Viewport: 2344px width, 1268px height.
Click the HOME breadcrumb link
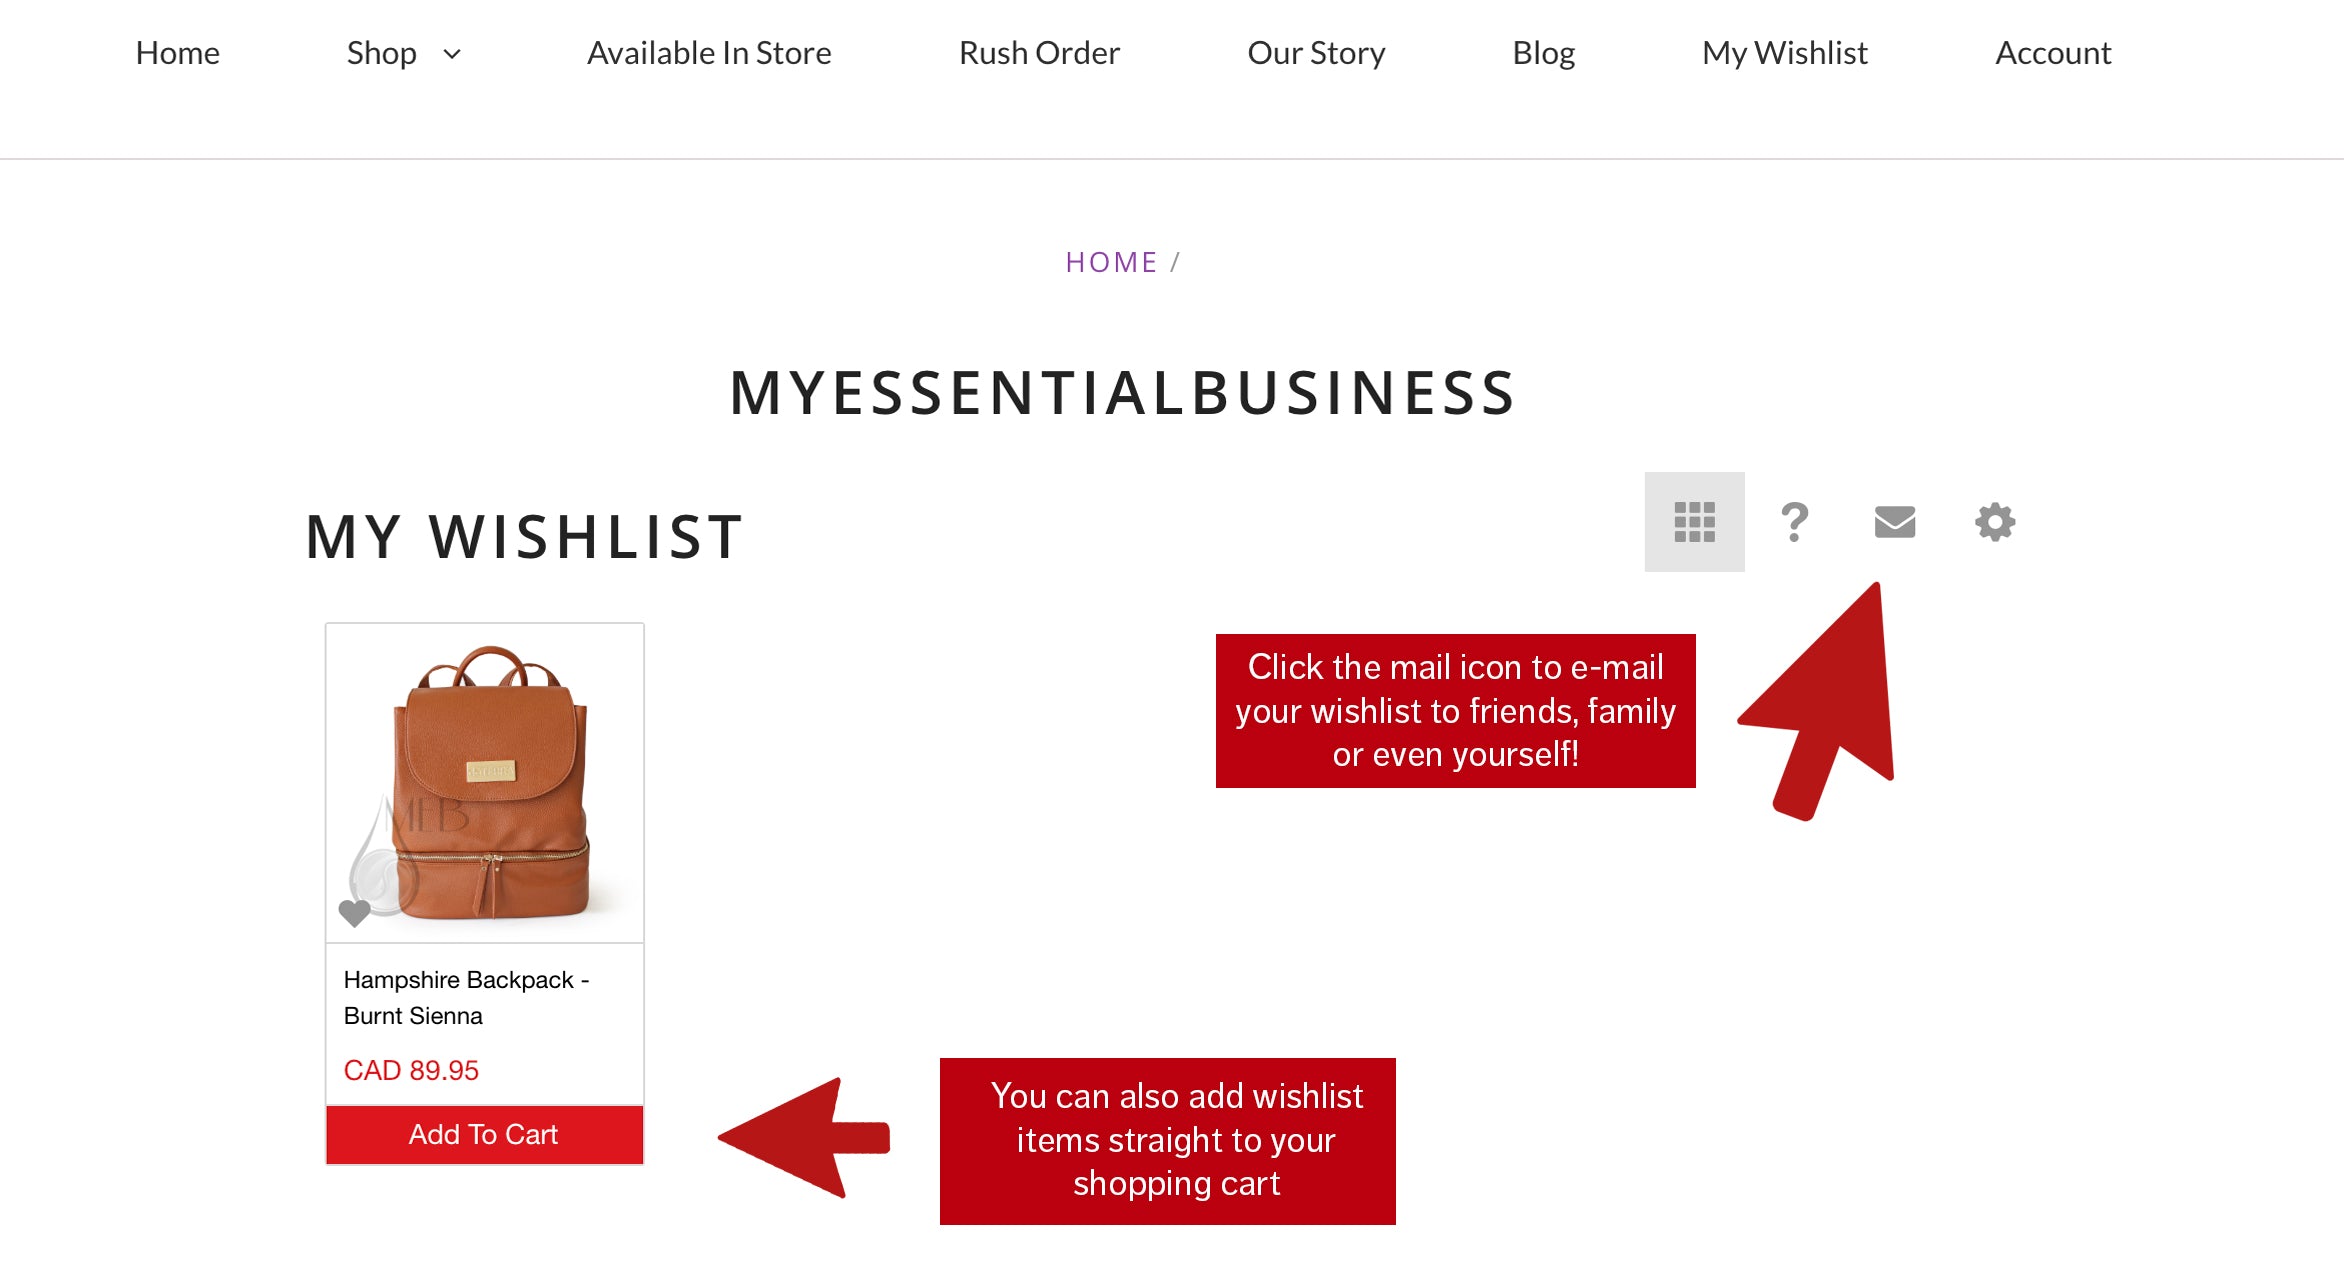(x=1111, y=262)
